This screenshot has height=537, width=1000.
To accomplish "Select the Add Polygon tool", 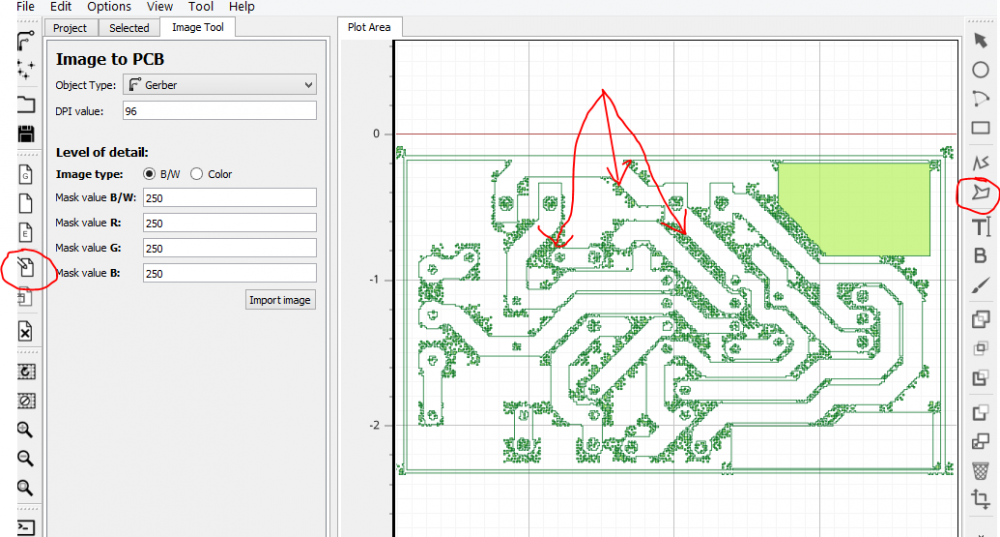I will coord(980,192).
